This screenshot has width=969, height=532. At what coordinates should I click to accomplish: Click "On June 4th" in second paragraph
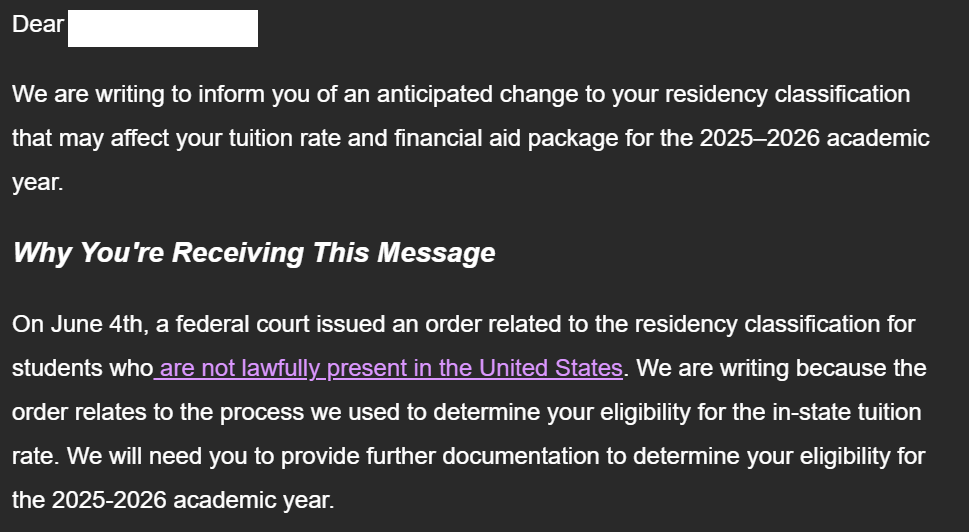(x=65, y=325)
